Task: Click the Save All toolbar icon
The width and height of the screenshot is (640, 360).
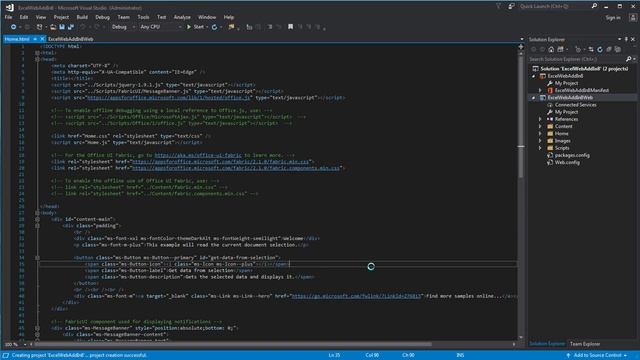Action: click(x=71, y=27)
